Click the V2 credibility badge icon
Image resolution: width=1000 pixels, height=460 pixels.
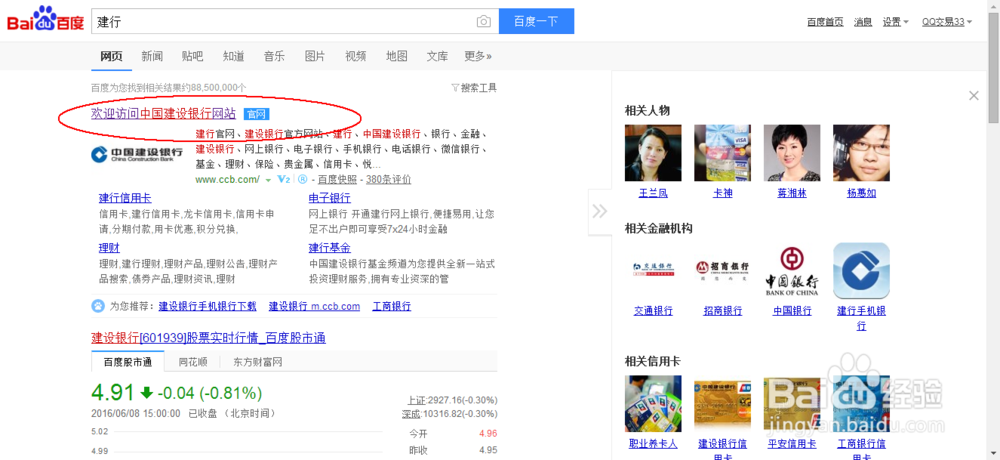click(x=284, y=180)
